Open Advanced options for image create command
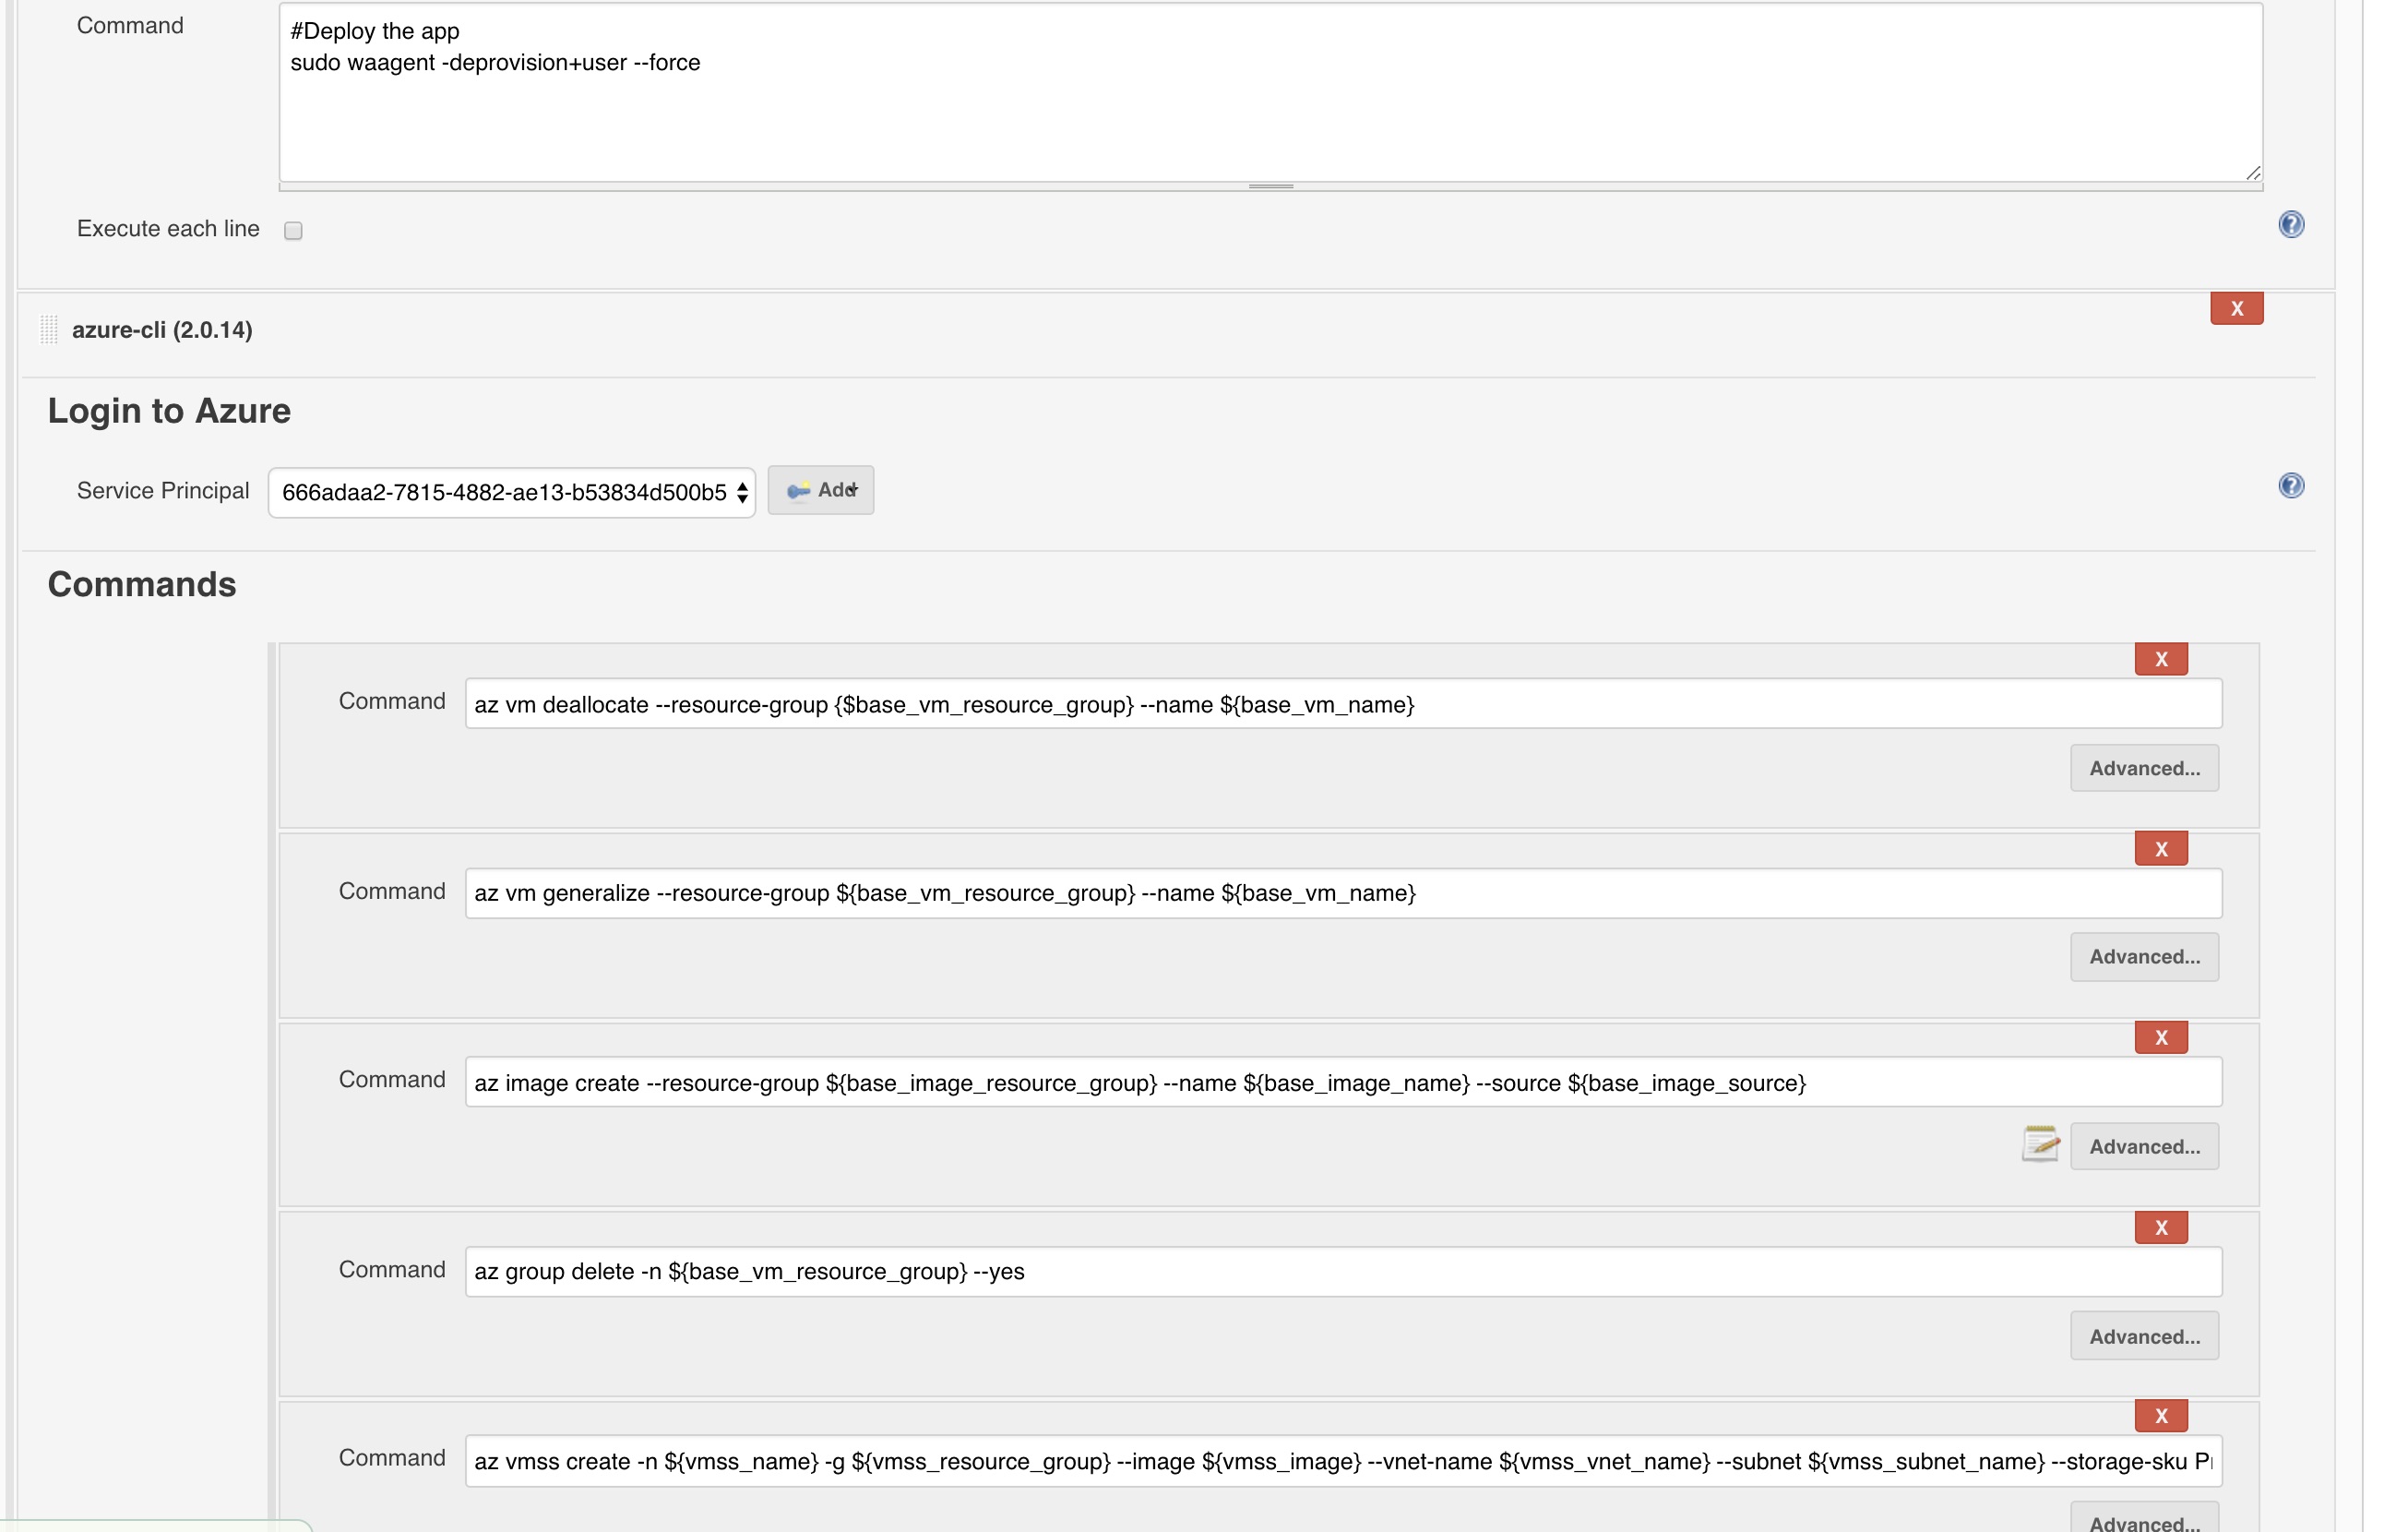Image resolution: width=2408 pixels, height=1532 pixels. (x=2144, y=1147)
